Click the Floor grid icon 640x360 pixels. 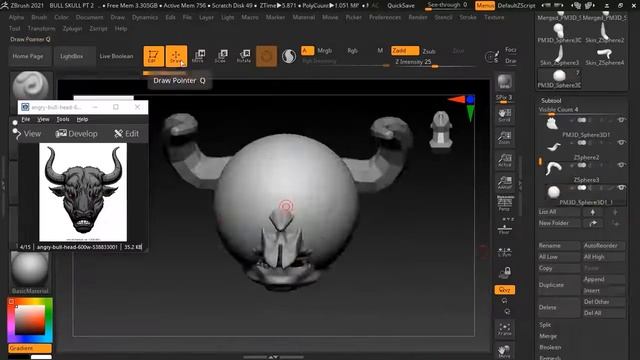click(504, 228)
